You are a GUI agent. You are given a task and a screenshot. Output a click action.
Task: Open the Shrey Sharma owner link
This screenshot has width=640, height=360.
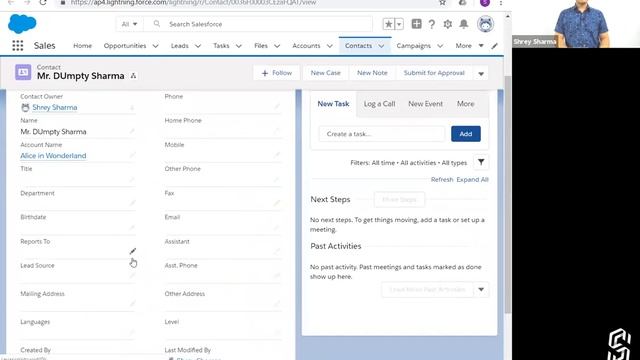55,107
